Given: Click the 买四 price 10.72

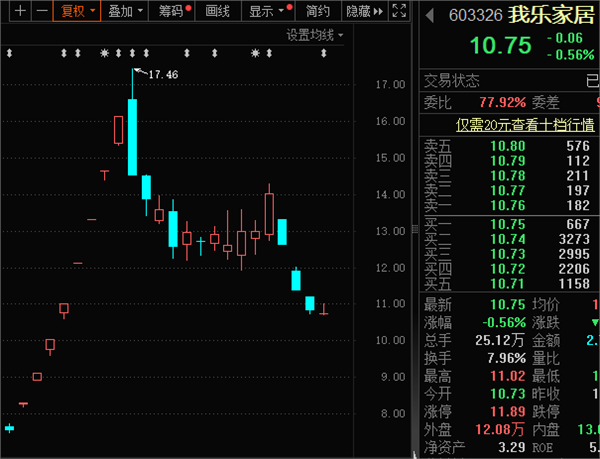Looking at the screenshot, I should (508, 269).
